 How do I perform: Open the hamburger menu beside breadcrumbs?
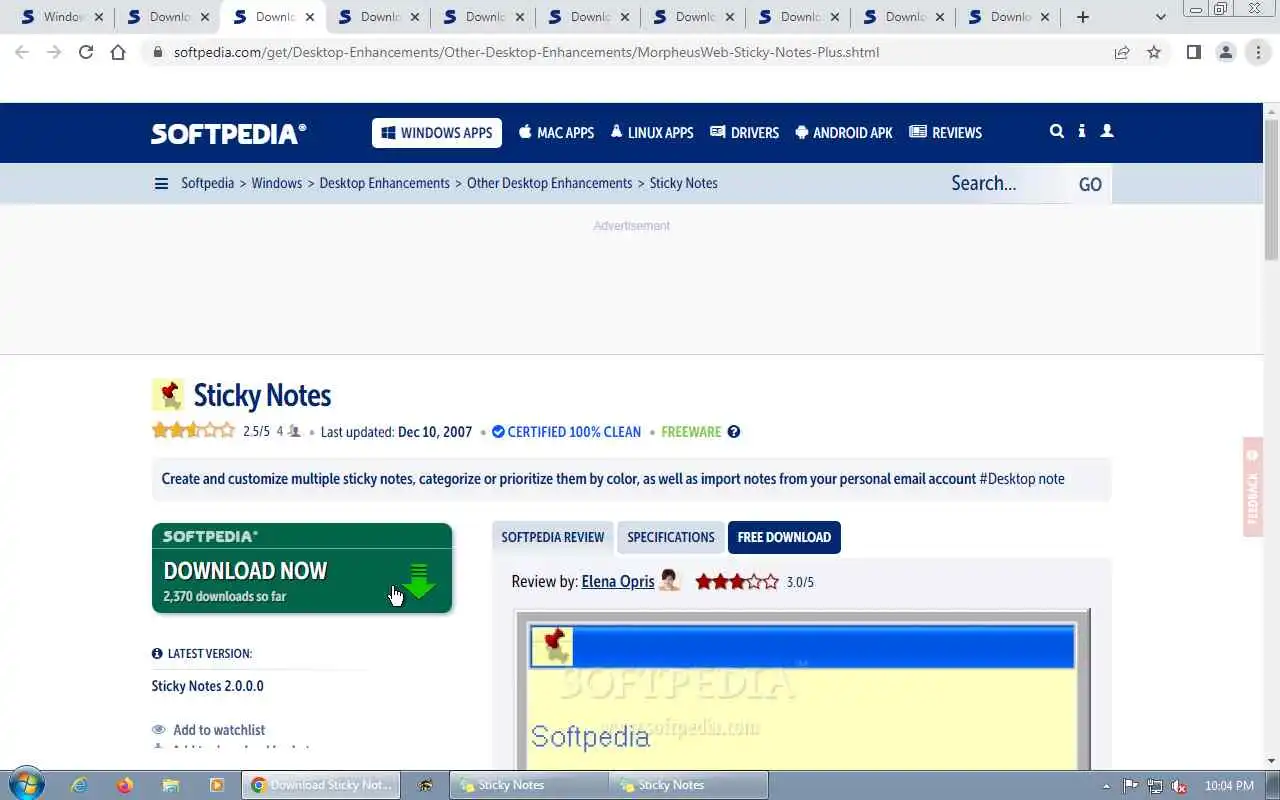161,183
